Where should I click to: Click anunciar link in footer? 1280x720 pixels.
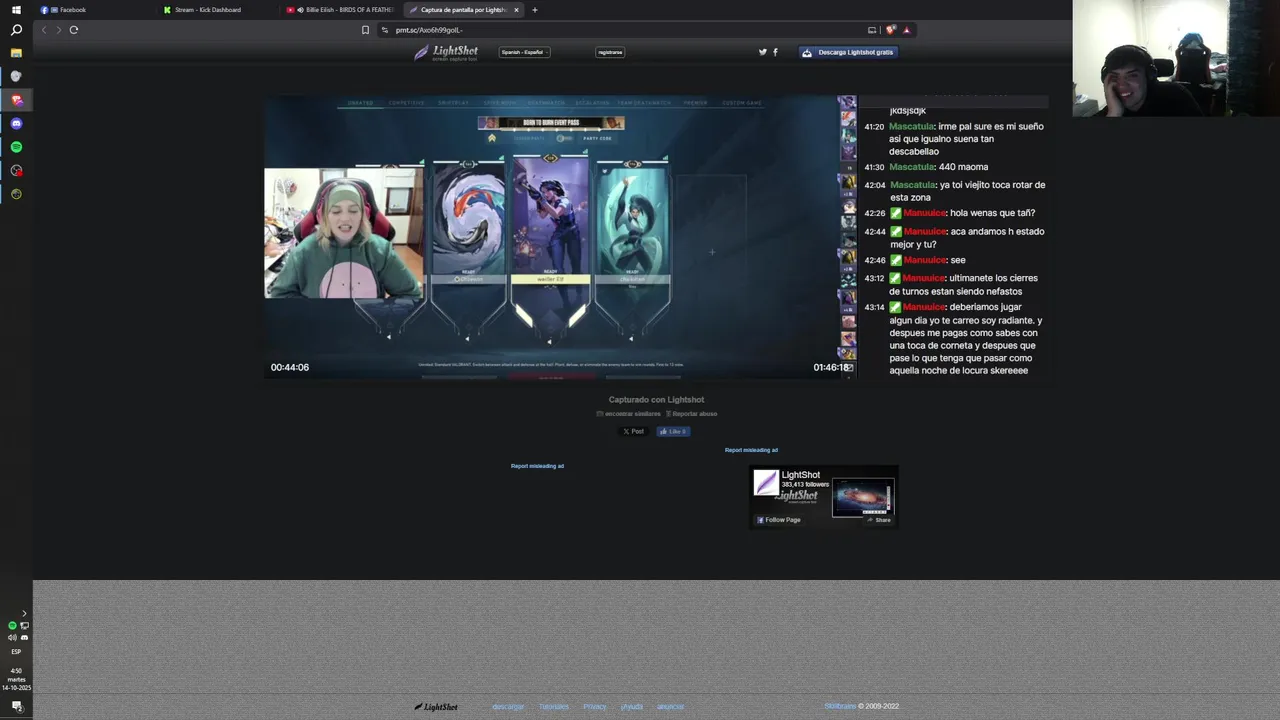(671, 706)
